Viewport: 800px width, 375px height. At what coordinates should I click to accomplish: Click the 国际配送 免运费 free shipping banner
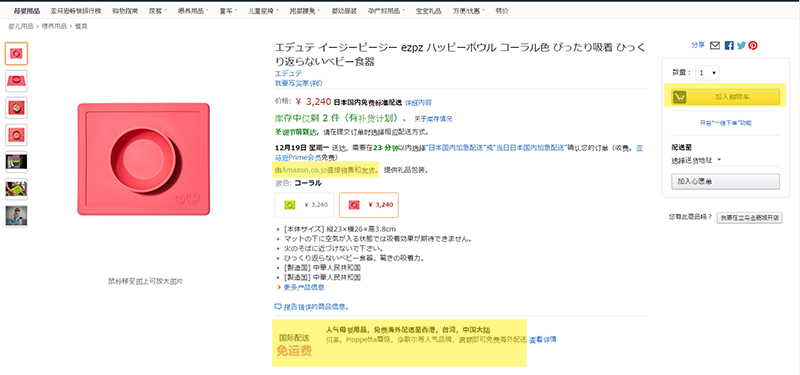pos(399,343)
